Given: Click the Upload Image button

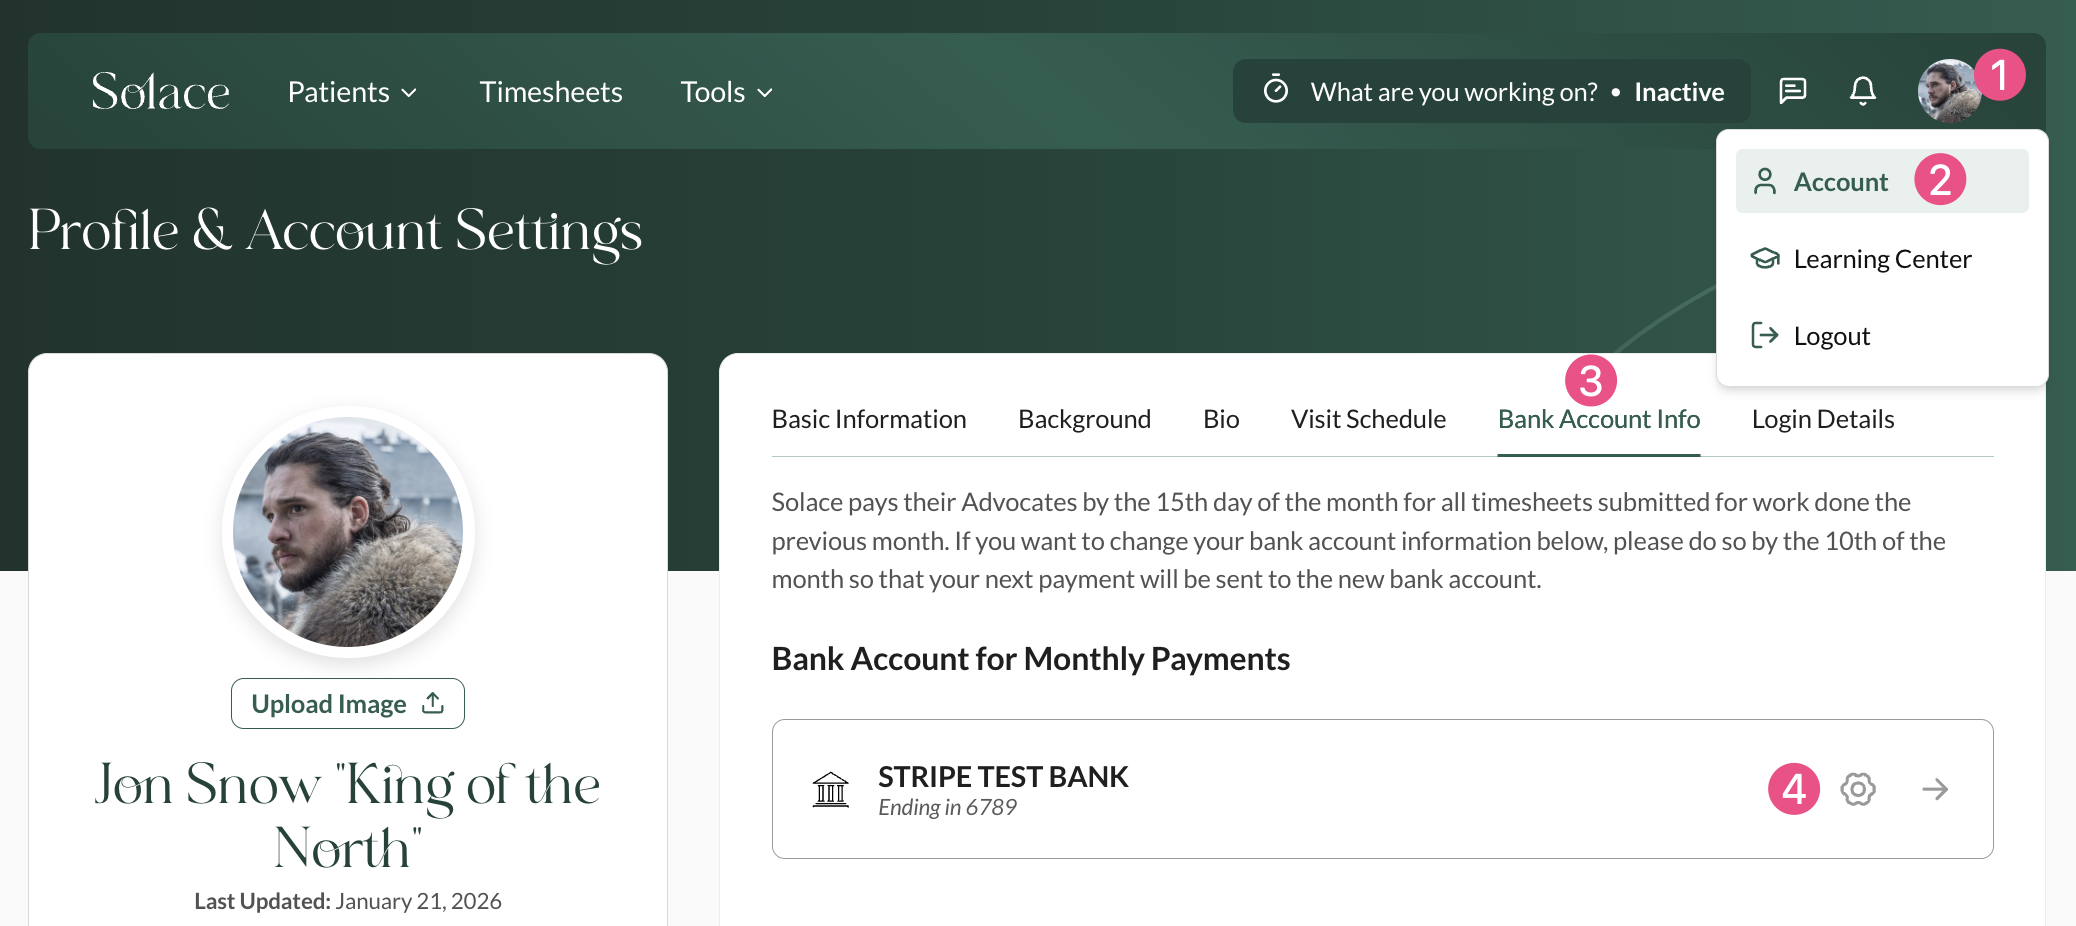Looking at the screenshot, I should pyautogui.click(x=347, y=704).
